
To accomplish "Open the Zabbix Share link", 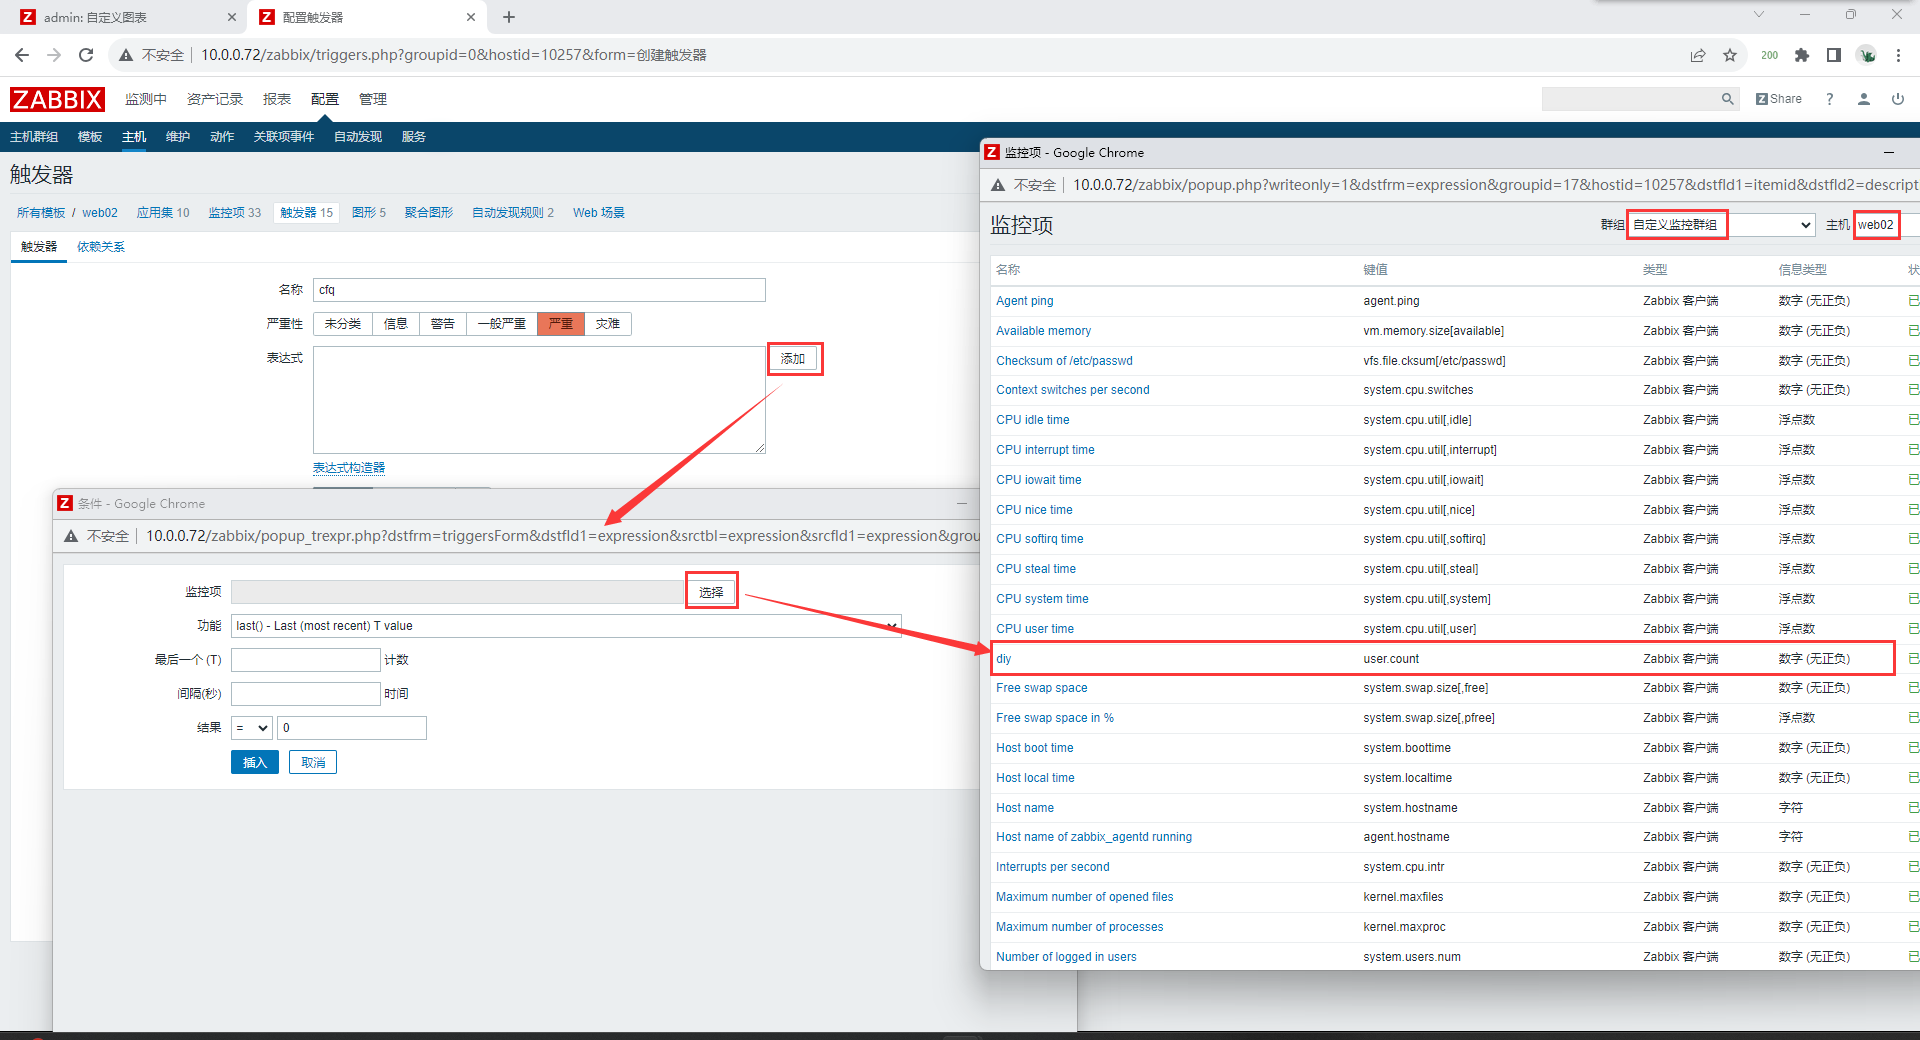I will [x=1779, y=99].
